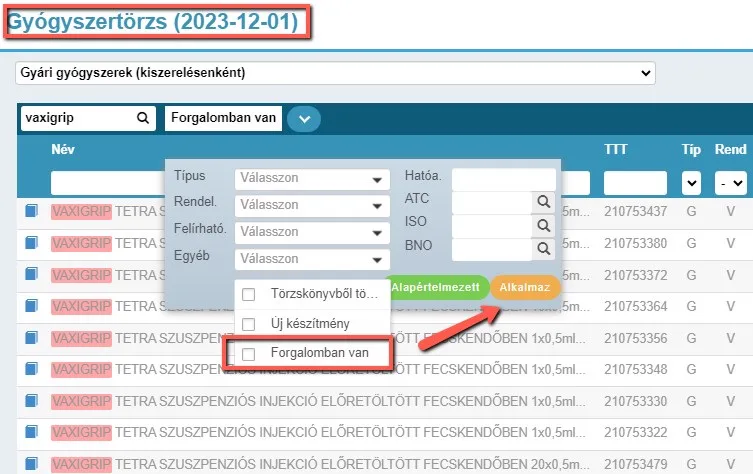
Task: Click the VAXIGRIP name in row 210753330
Action: click(x=82, y=401)
